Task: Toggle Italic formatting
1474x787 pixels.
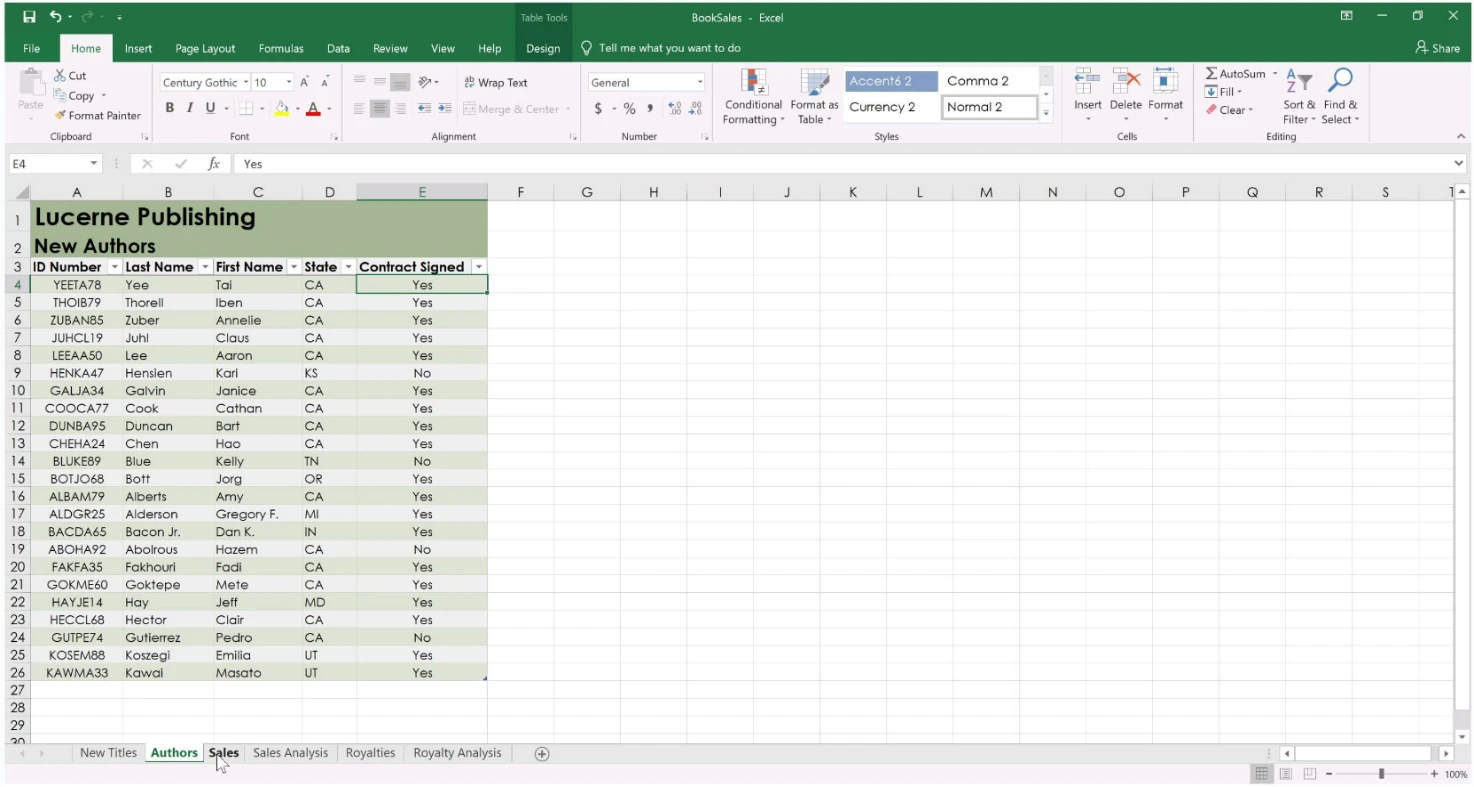Action: click(190, 108)
